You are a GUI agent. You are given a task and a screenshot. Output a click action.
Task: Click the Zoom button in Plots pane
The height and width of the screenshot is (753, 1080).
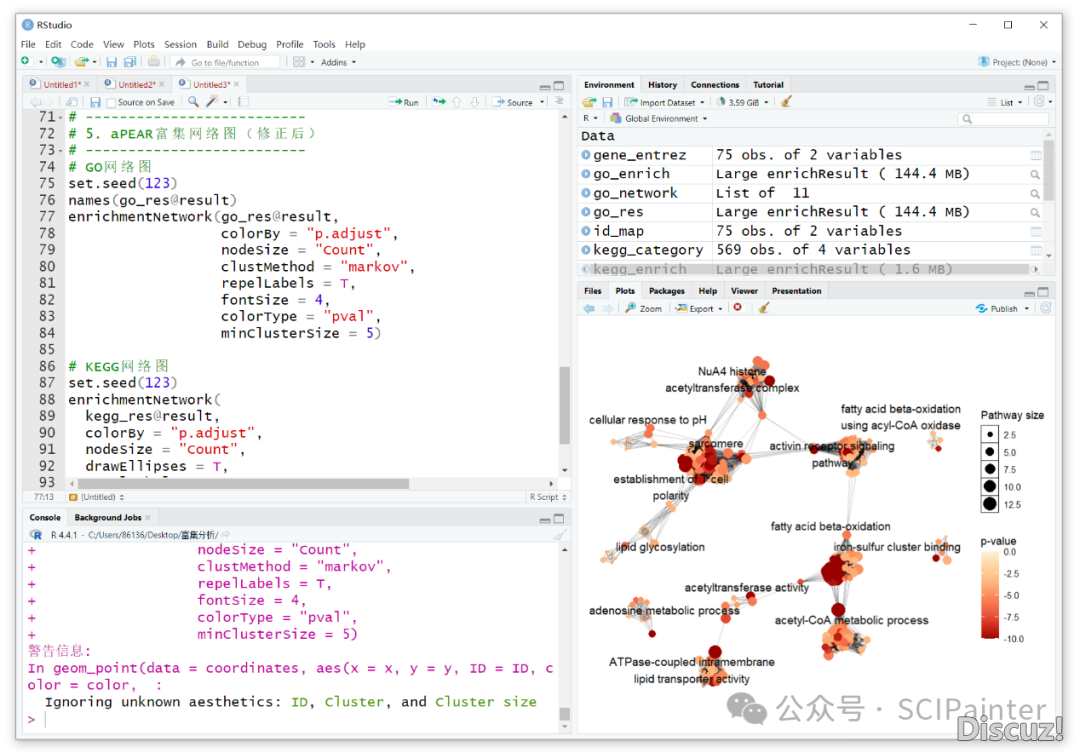click(x=643, y=309)
